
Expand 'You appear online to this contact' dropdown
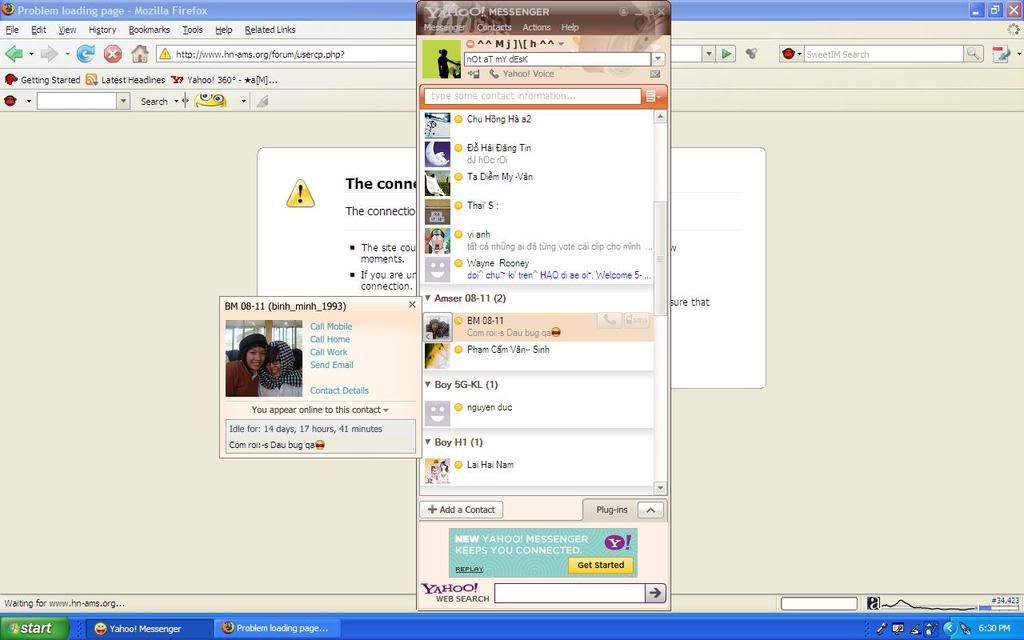(386, 410)
